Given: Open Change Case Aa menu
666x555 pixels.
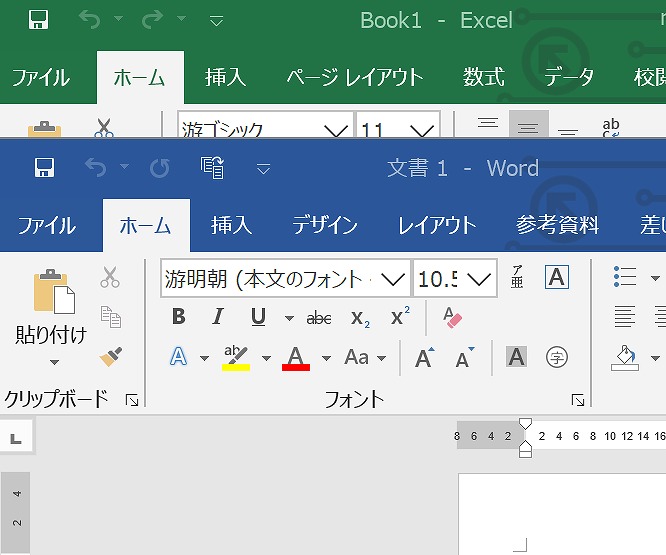Looking at the screenshot, I should 365,358.
